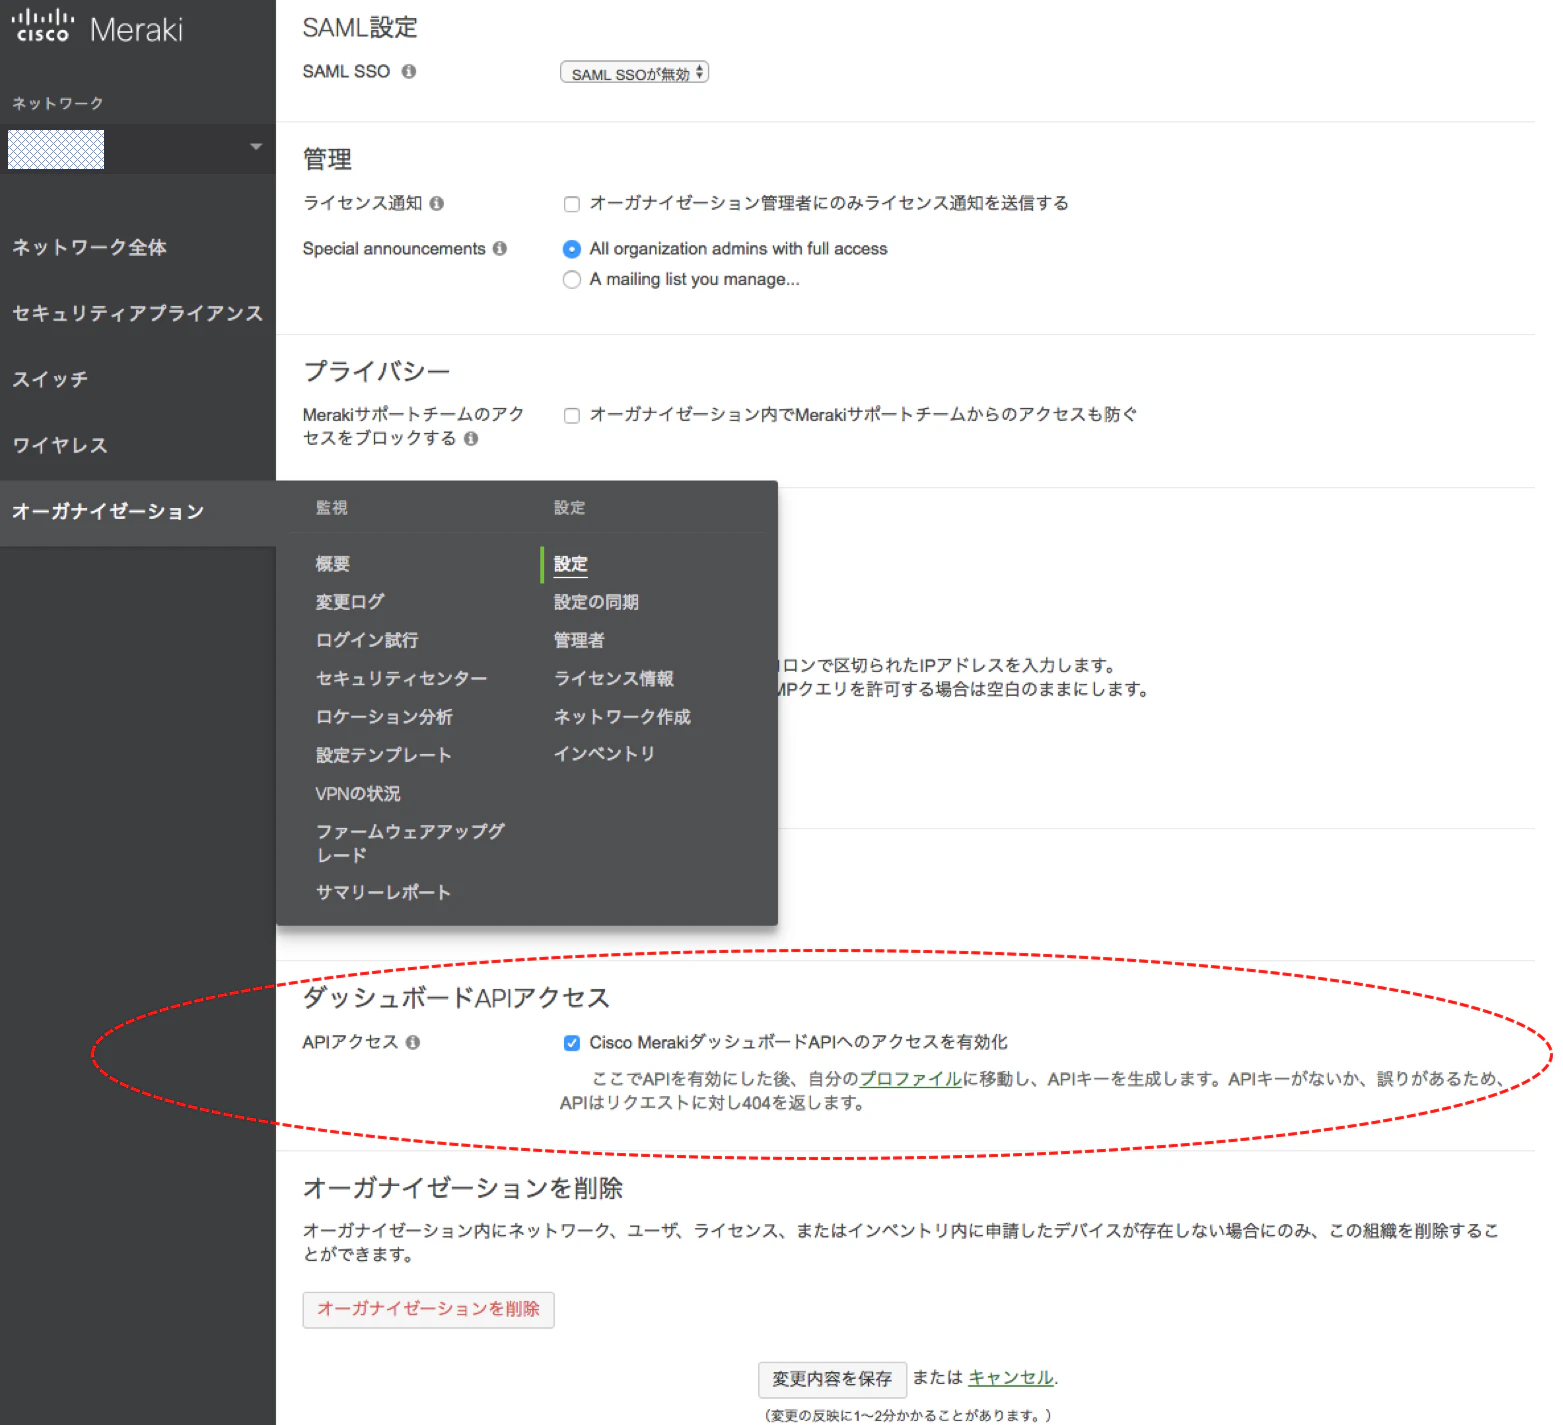Select A mailing list you manage option
Viewport: 1563px width, 1425px height.
click(572, 279)
